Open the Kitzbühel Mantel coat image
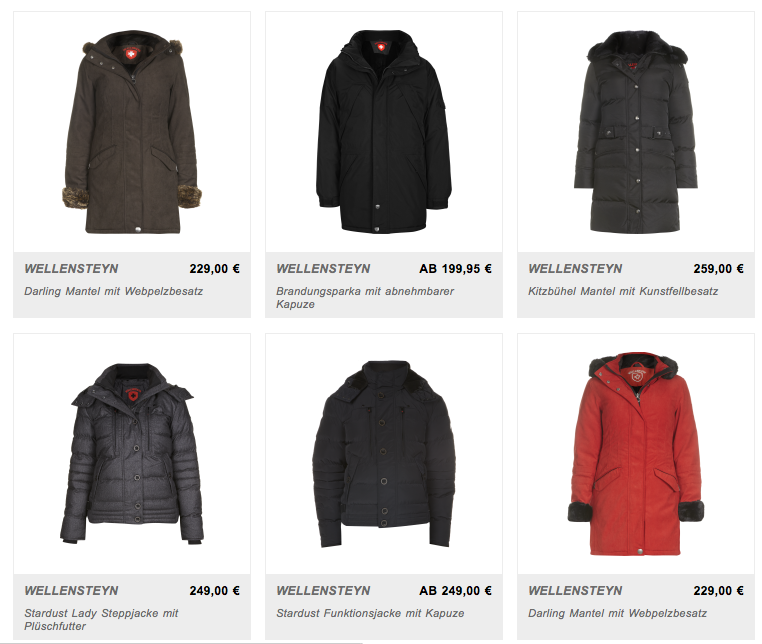This screenshot has width=762, height=644. point(636,132)
